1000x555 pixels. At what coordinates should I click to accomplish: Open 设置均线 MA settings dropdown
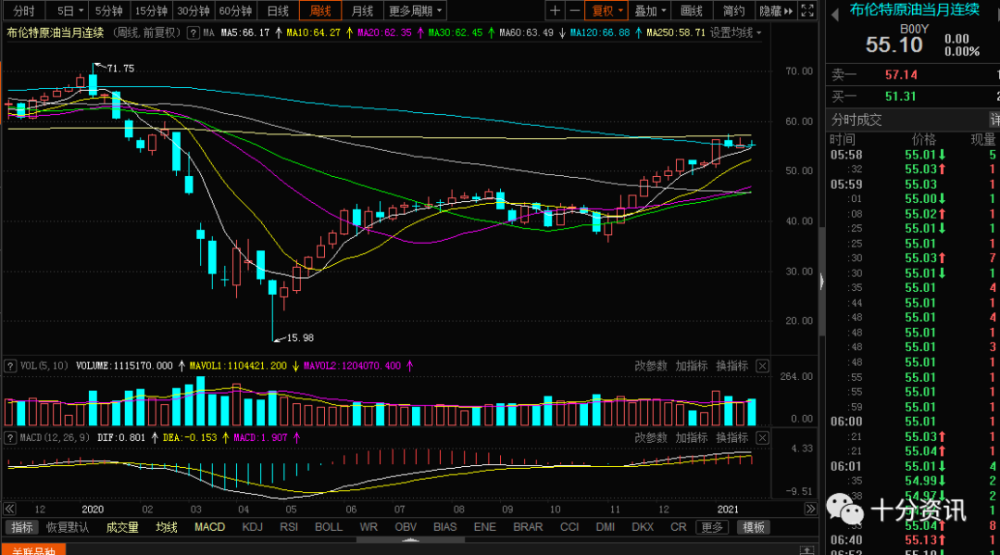tap(735, 33)
